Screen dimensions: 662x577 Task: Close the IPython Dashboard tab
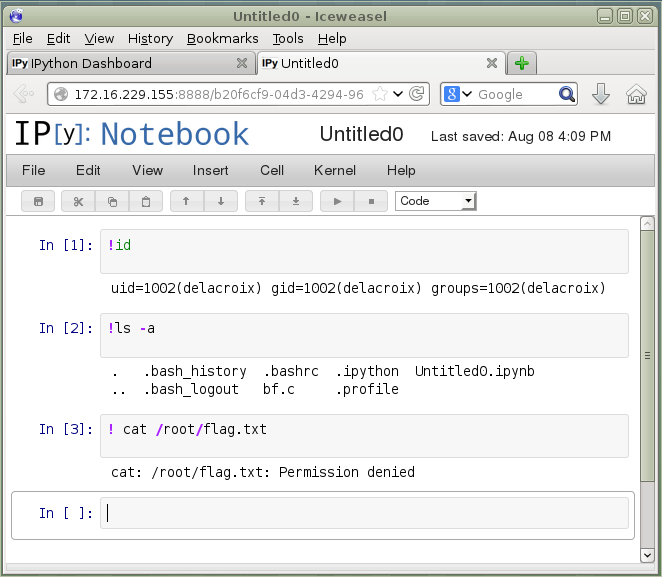click(x=242, y=63)
